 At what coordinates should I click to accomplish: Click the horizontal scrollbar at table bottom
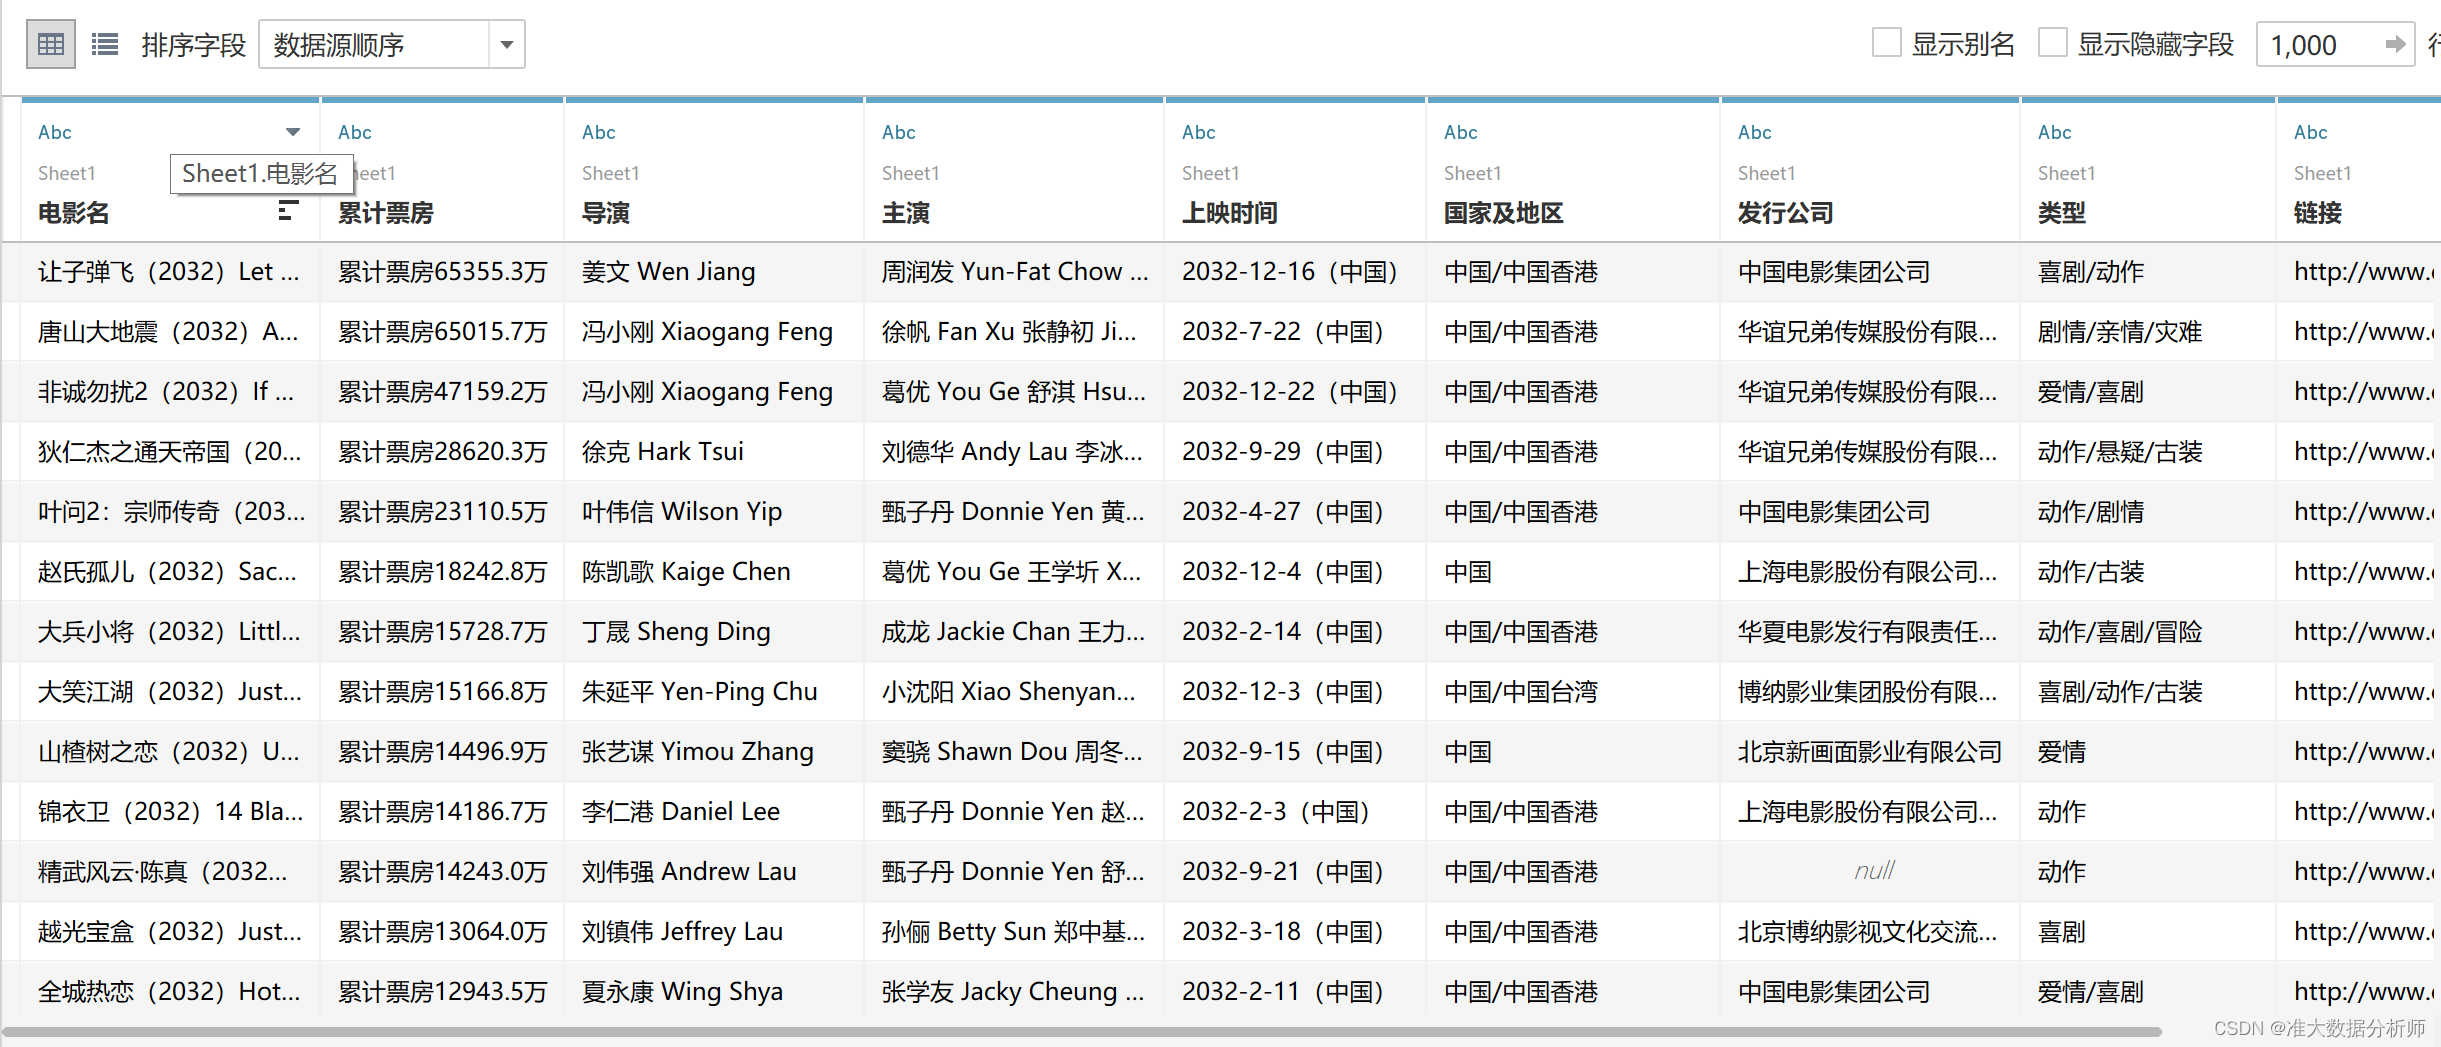(1080, 1031)
